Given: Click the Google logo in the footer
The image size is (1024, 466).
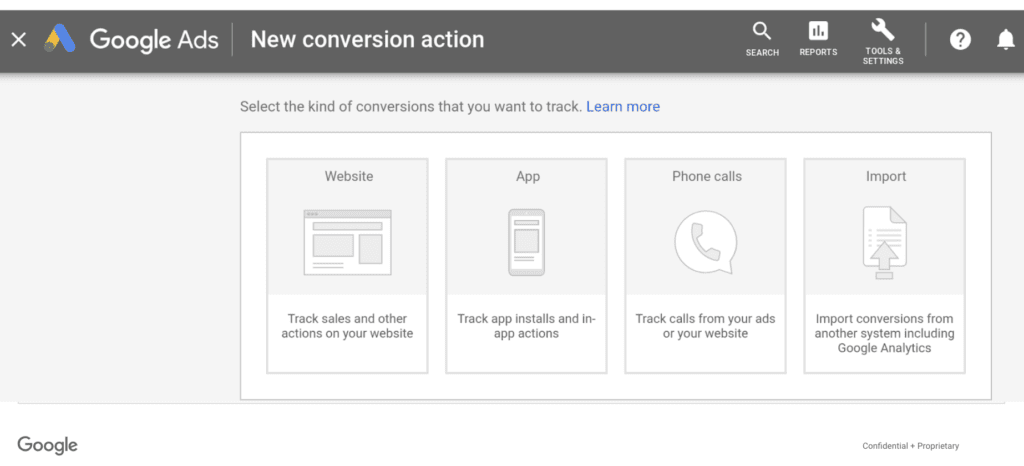Looking at the screenshot, I should [47, 445].
